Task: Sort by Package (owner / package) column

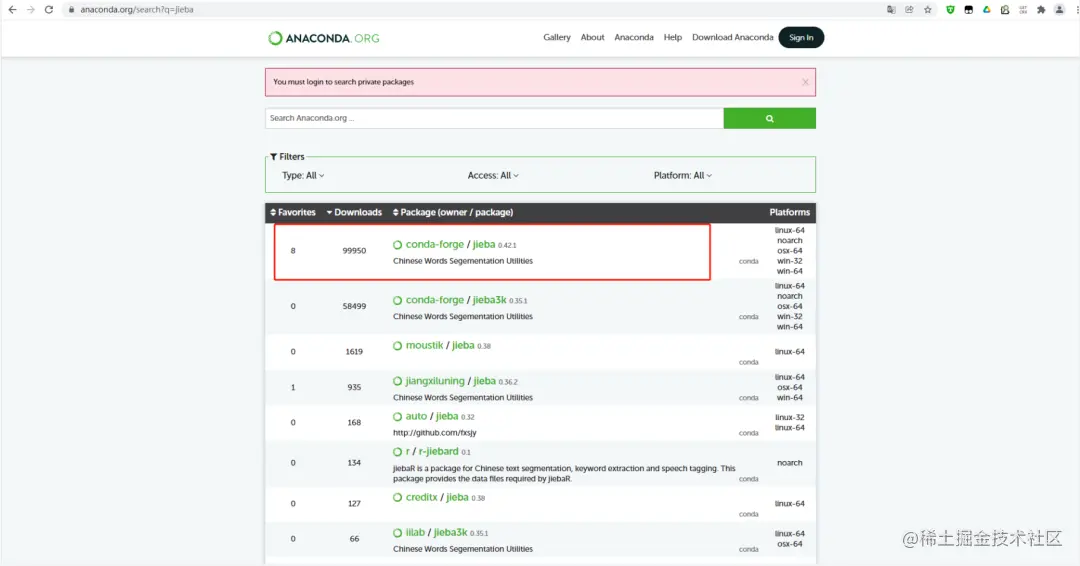Action: tap(453, 212)
